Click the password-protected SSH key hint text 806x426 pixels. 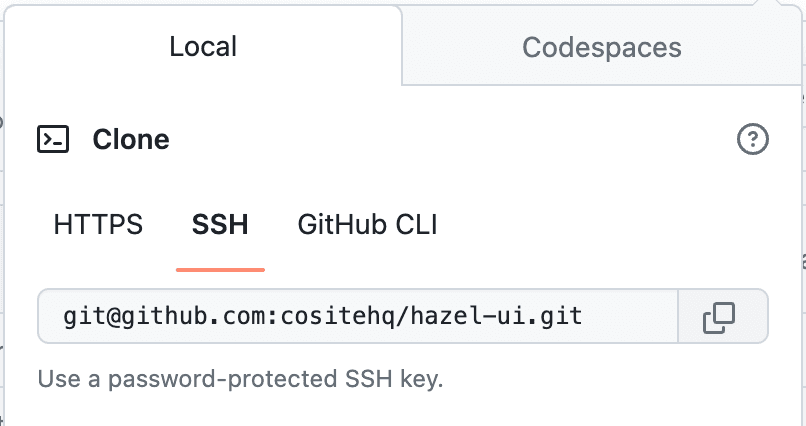pos(240,380)
